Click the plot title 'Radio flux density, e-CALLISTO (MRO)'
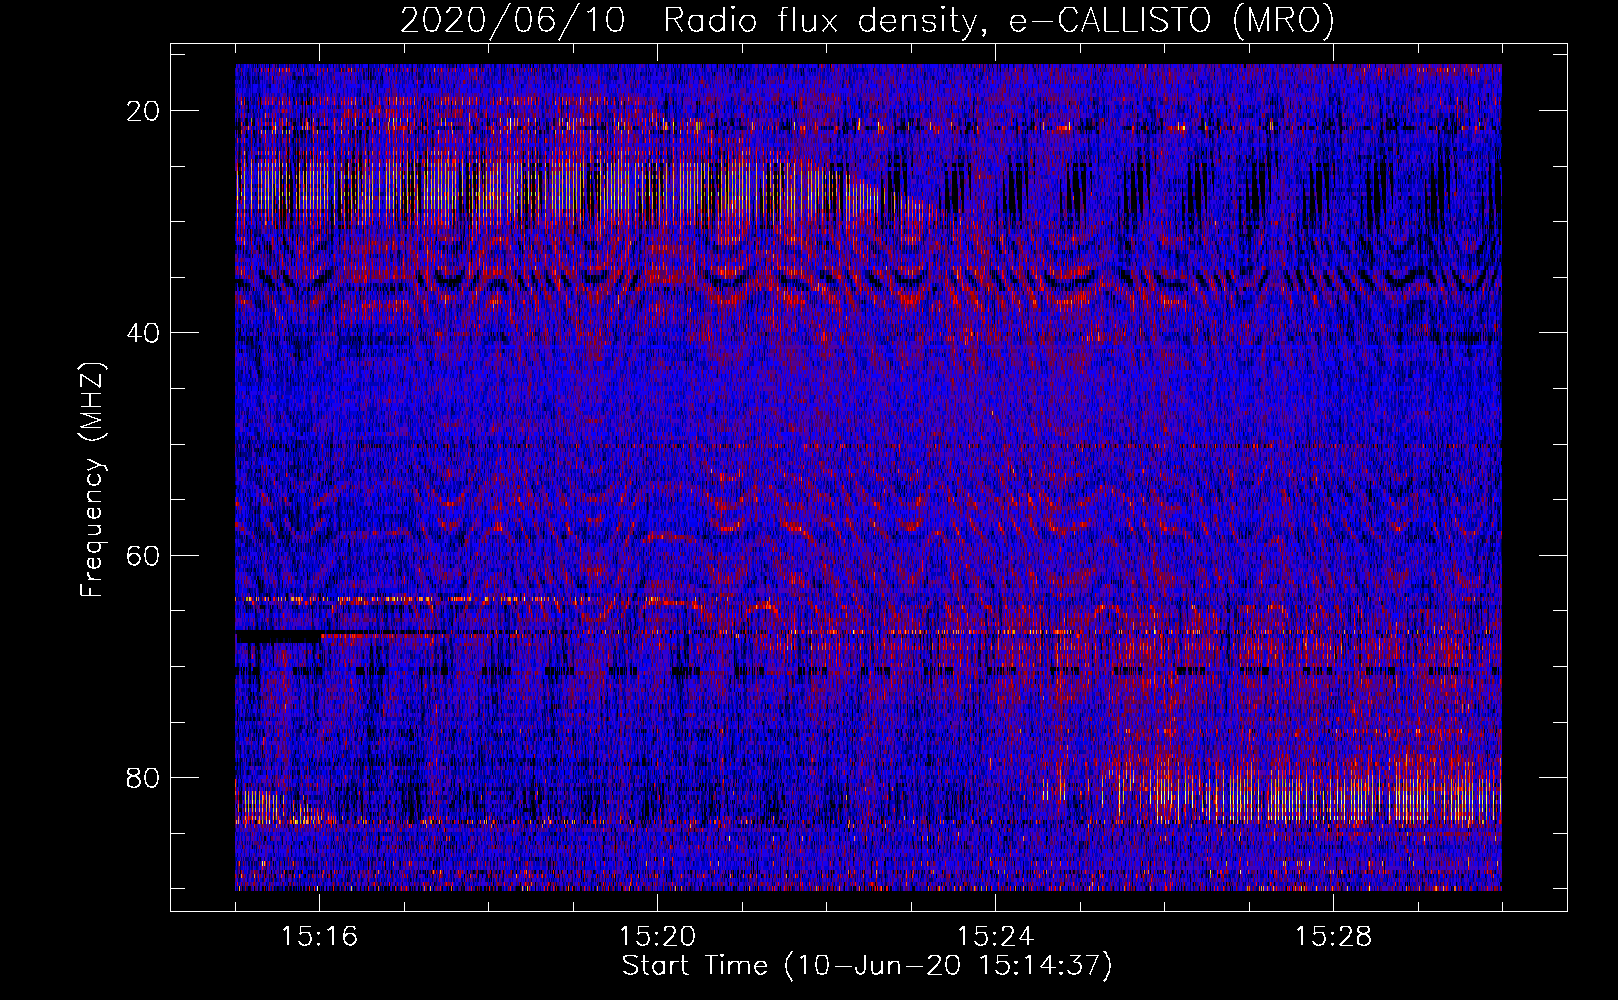This screenshot has width=1618, height=1000. coord(999,20)
